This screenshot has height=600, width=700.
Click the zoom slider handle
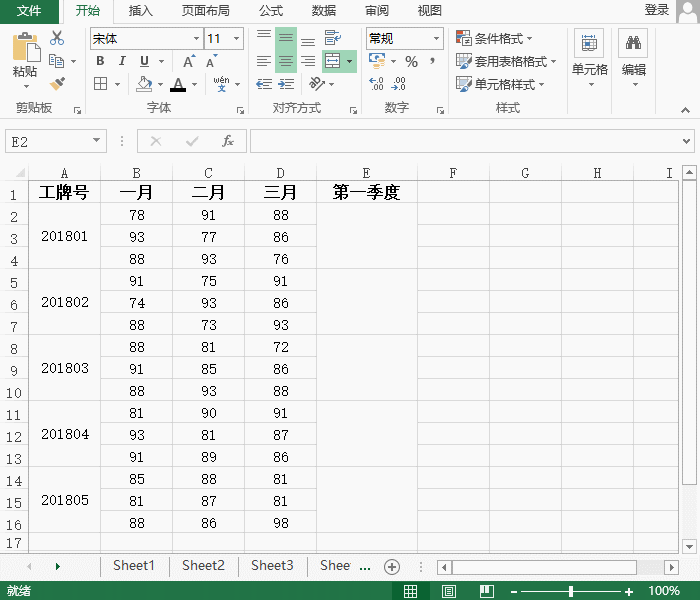click(571, 591)
